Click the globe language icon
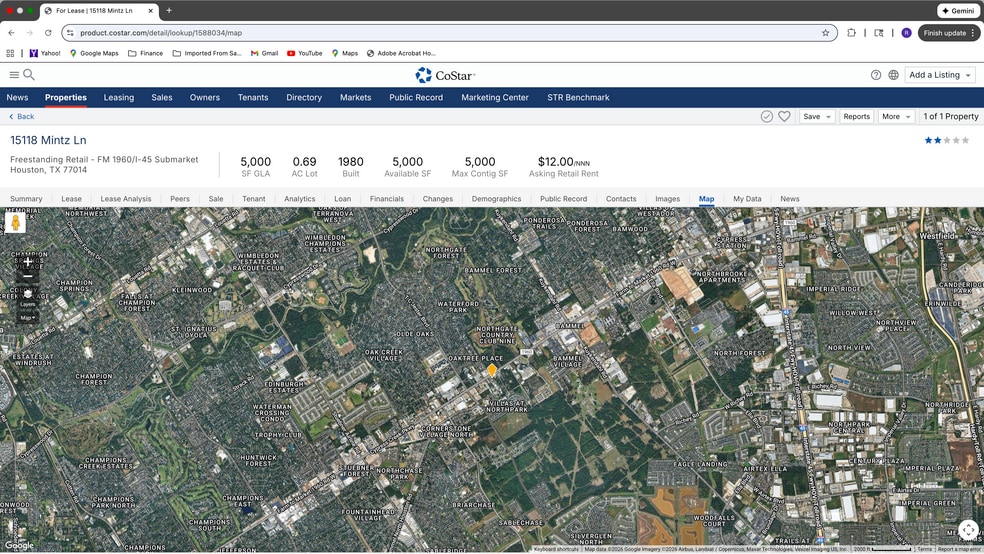Viewport: 984px width, 554px height. click(893, 75)
